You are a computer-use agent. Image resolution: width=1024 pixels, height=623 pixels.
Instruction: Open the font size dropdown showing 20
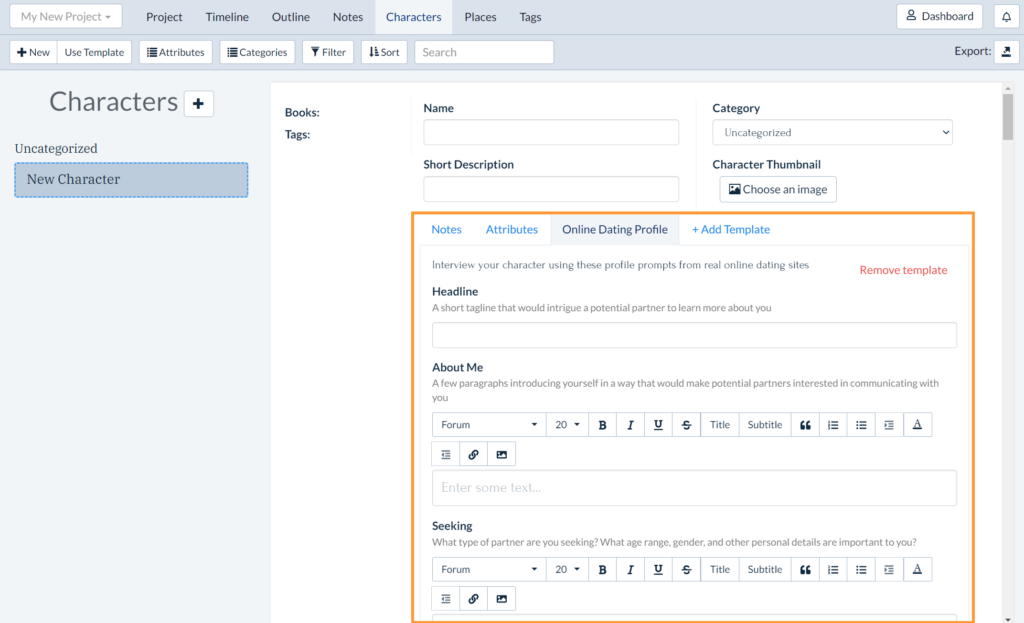(x=566, y=424)
